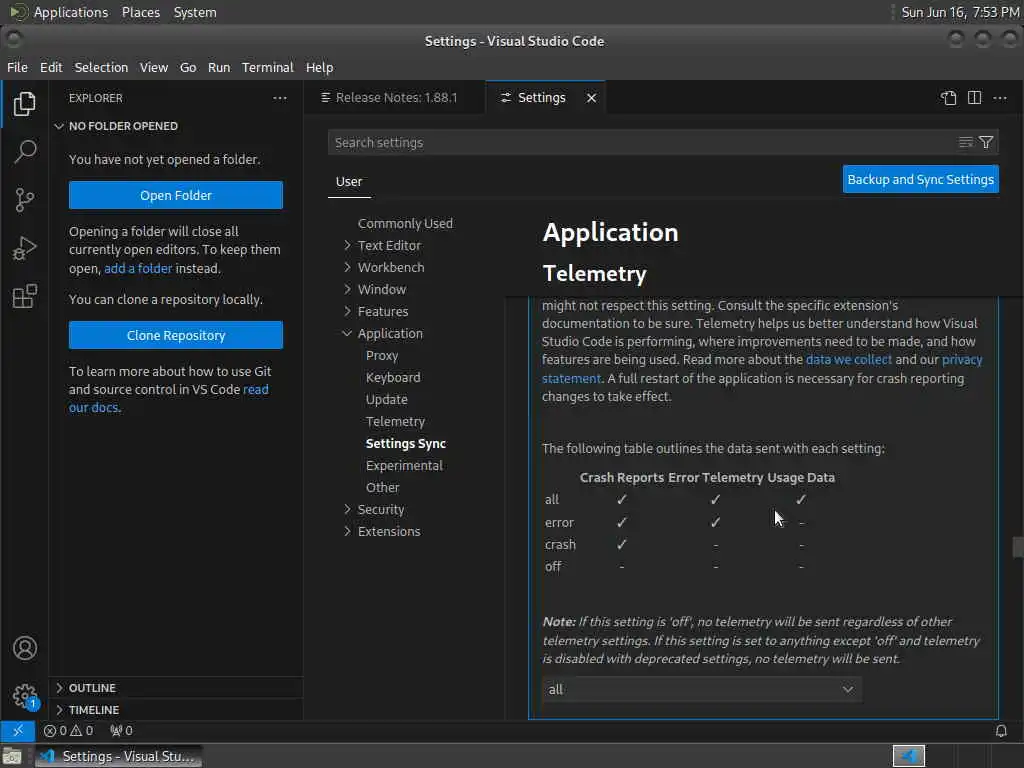Image resolution: width=1024 pixels, height=768 pixels.
Task: Click the ports forwarded status indicator
Action: tap(121, 731)
